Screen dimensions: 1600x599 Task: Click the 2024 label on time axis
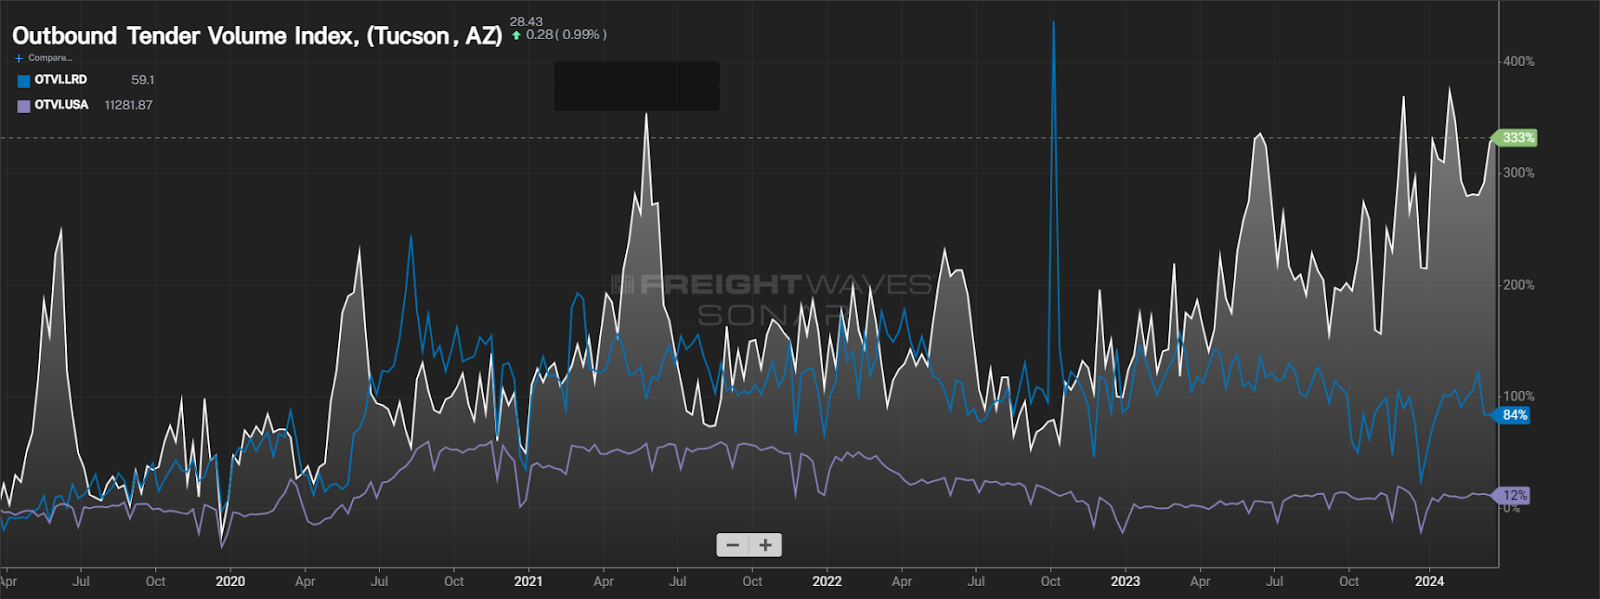[1429, 581]
